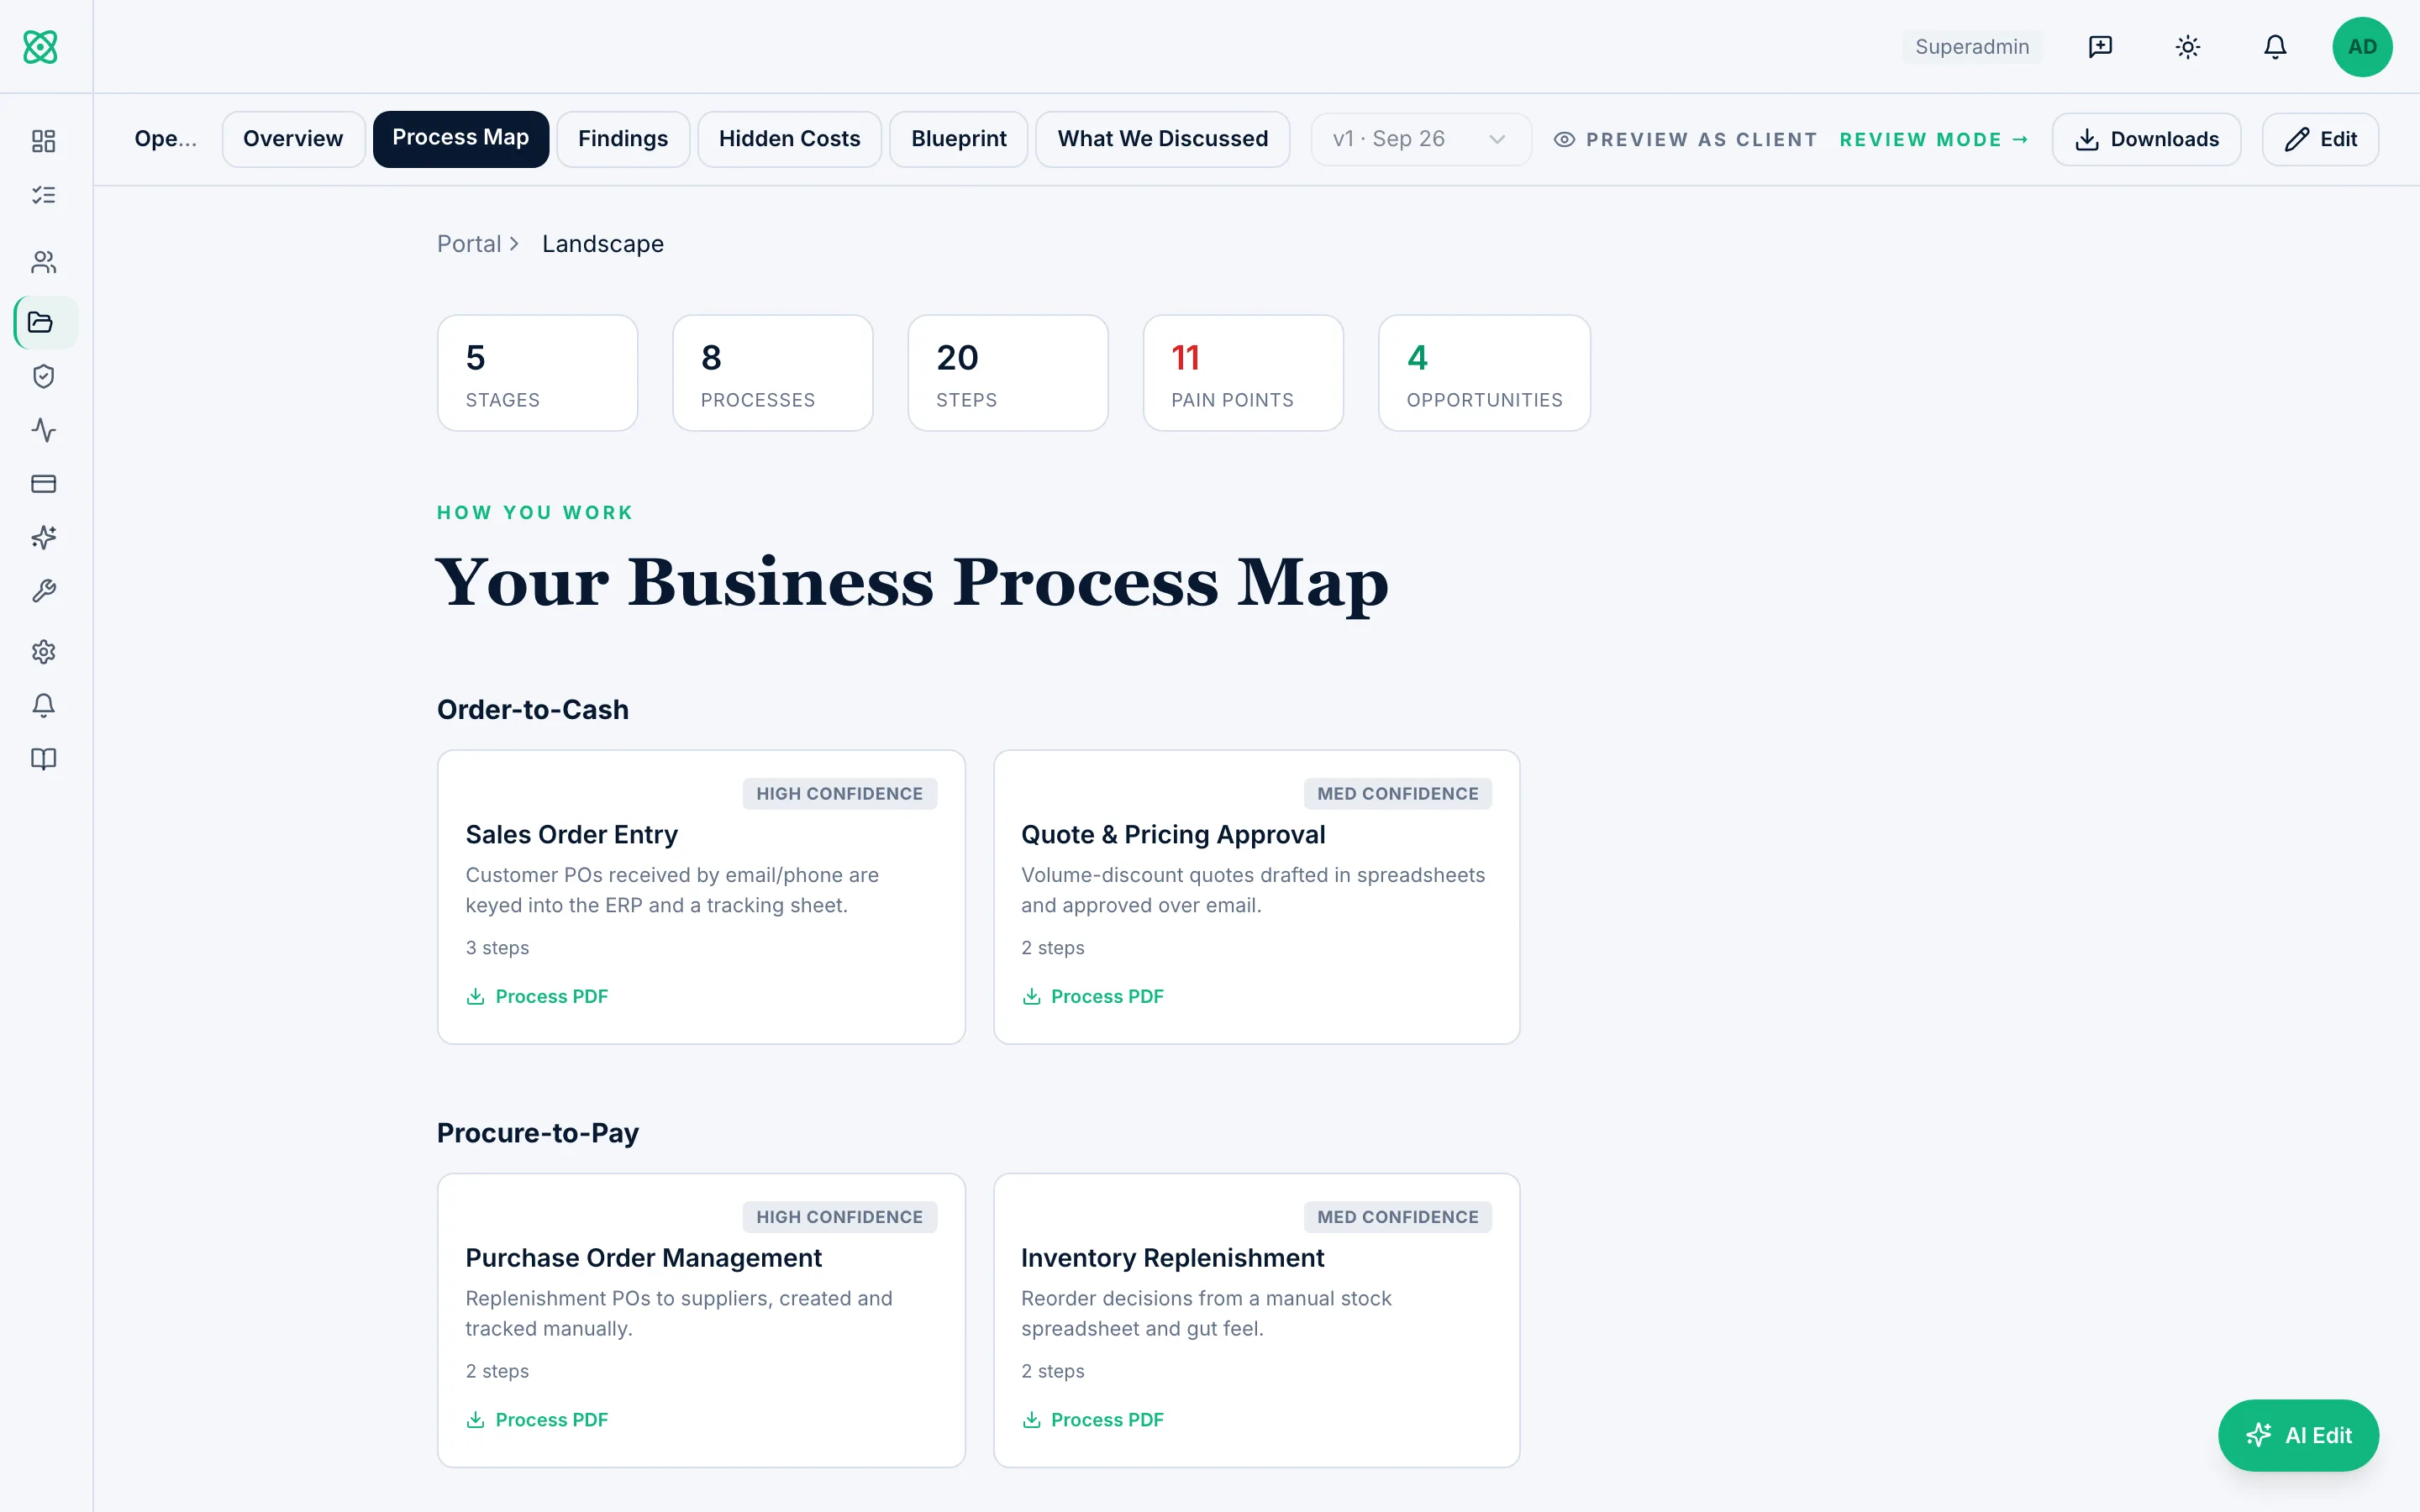Open the v1 · Sep 26 version dropdown
The width and height of the screenshot is (2420, 1512).
tap(1420, 139)
